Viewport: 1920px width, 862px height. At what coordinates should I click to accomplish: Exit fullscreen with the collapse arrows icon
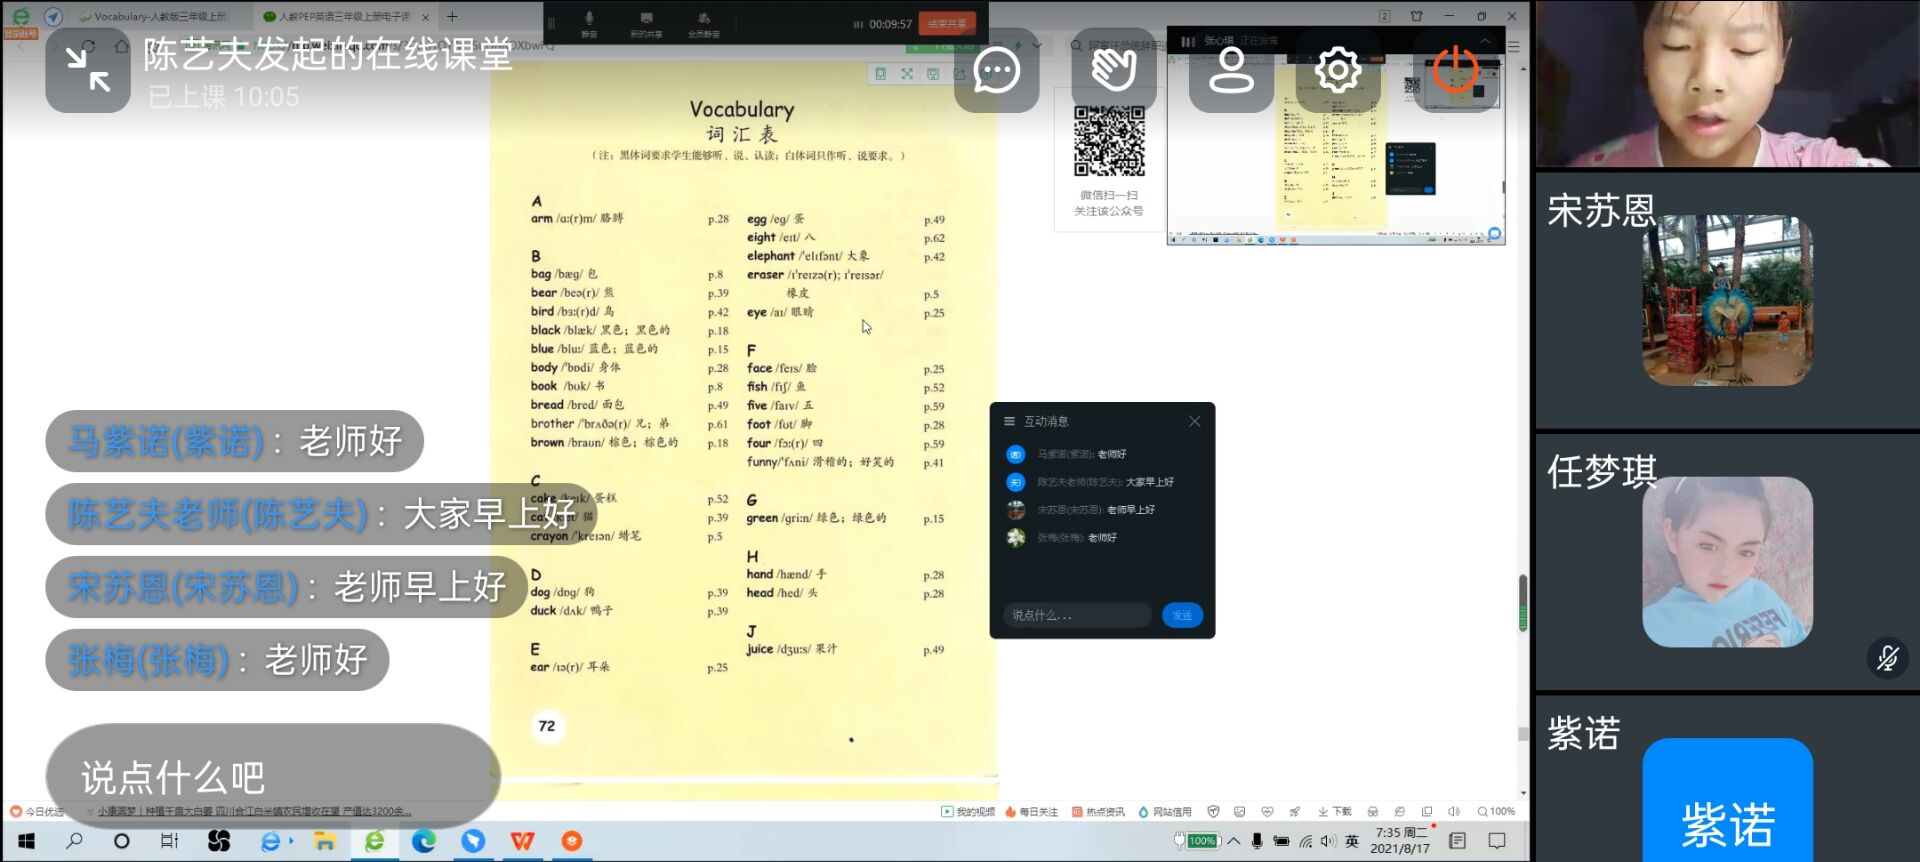(88, 70)
